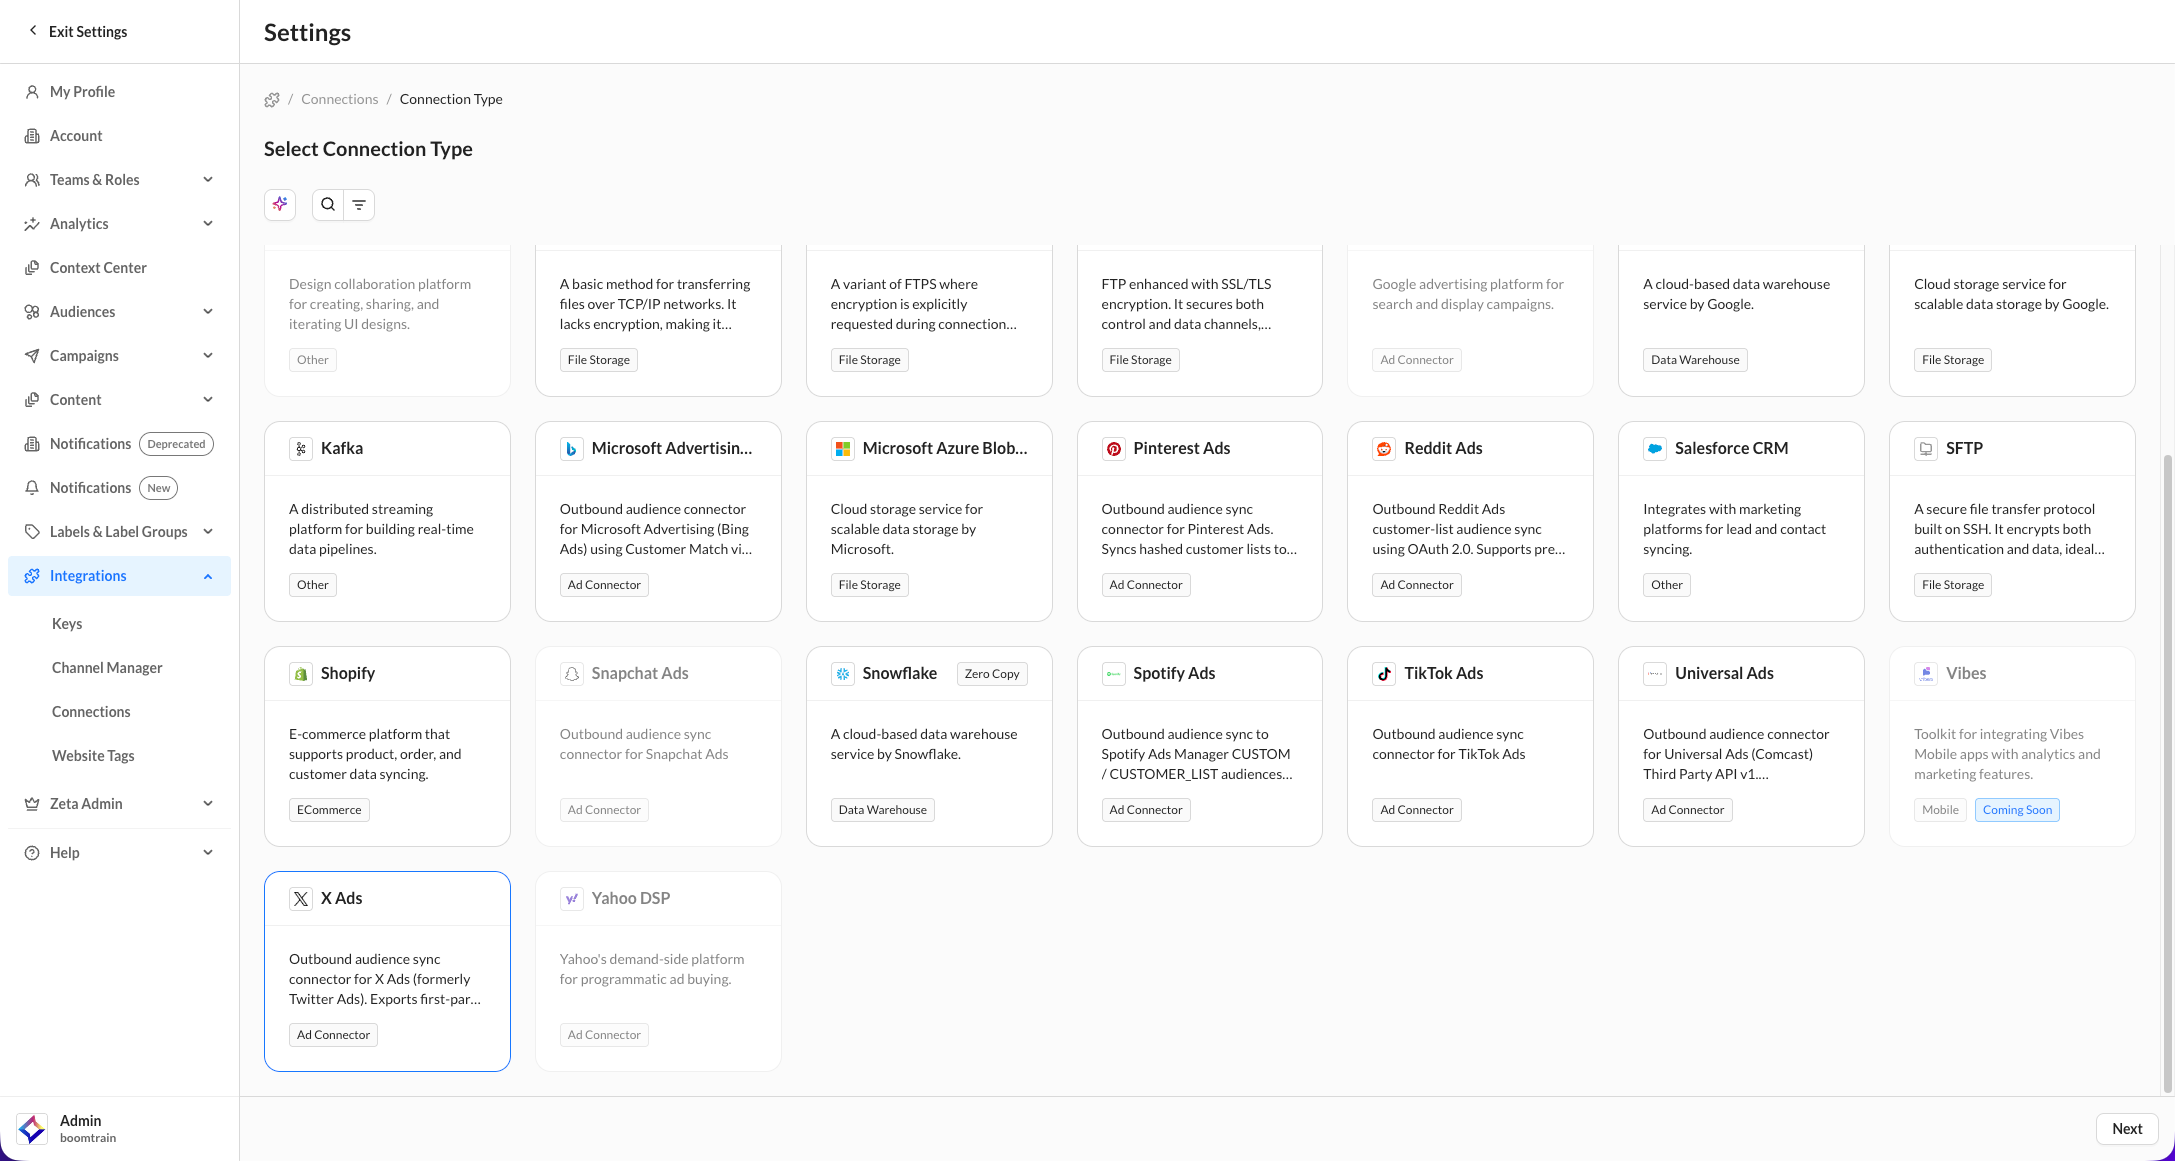Screen dimensions: 2175x1161
Task: Click the Universal Ads card title
Action: [x=1724, y=674]
